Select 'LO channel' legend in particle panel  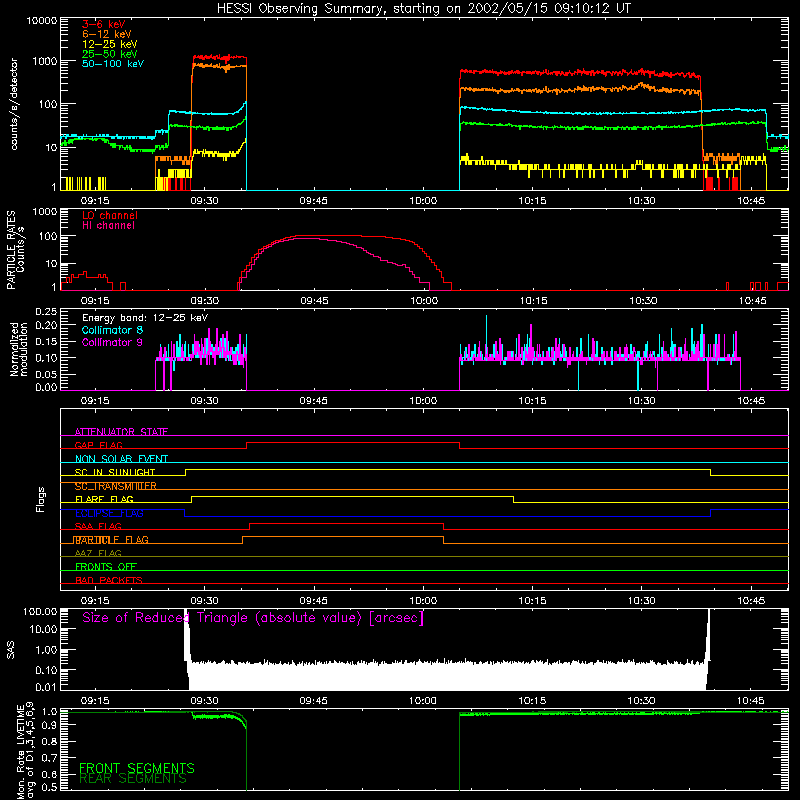(x=110, y=215)
